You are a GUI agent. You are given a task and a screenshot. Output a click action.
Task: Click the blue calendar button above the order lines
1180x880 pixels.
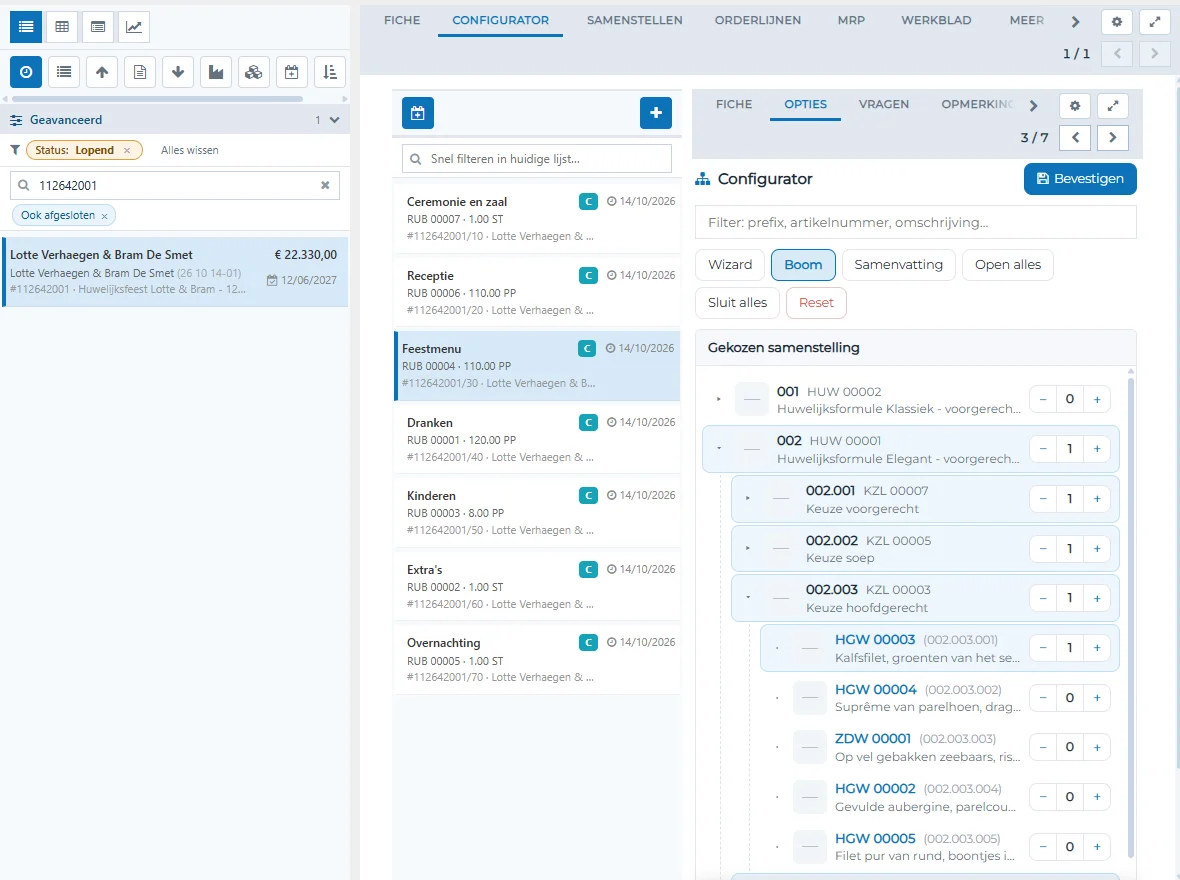click(418, 113)
